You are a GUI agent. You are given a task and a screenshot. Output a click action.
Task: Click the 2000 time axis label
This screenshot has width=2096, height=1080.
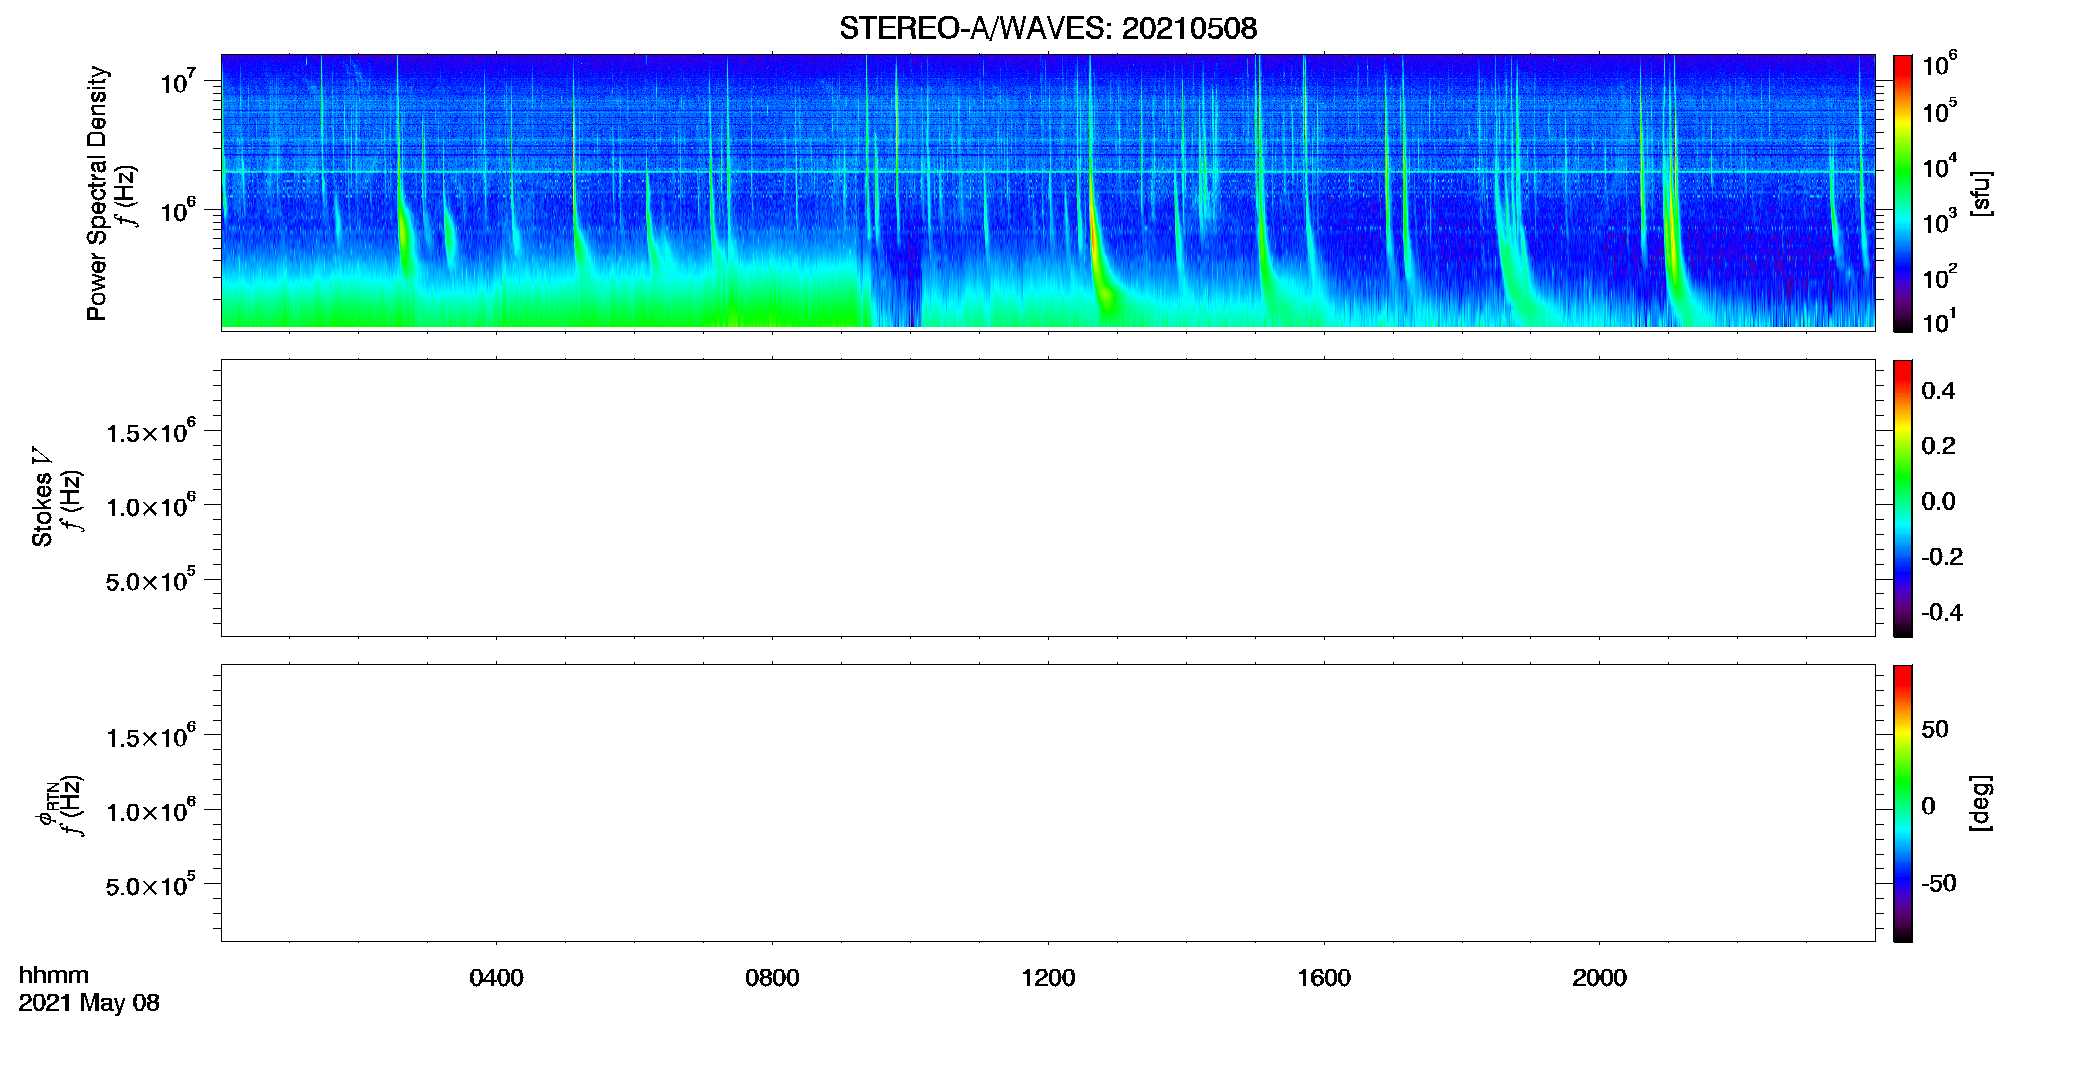tap(1599, 977)
